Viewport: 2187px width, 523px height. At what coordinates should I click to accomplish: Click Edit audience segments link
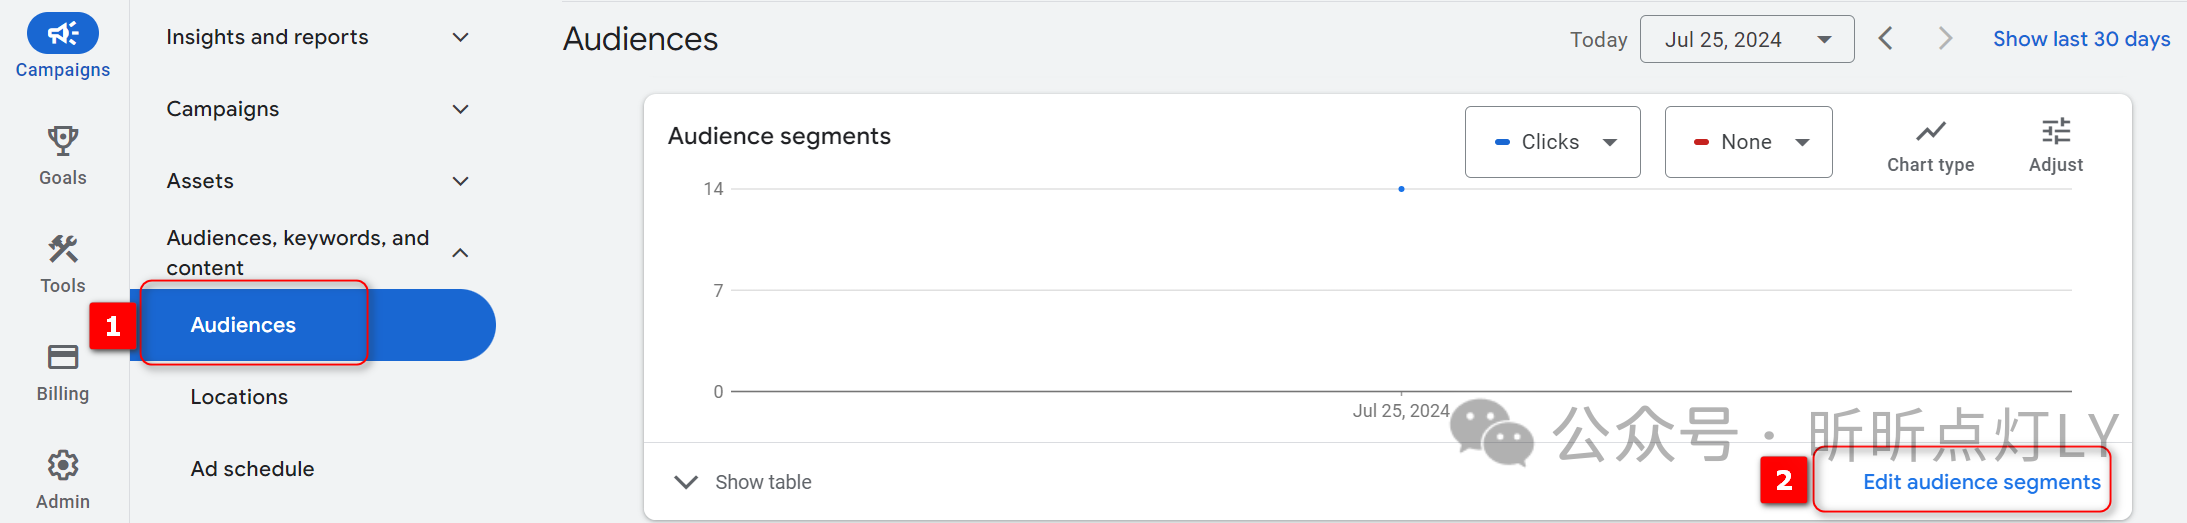(x=1981, y=482)
